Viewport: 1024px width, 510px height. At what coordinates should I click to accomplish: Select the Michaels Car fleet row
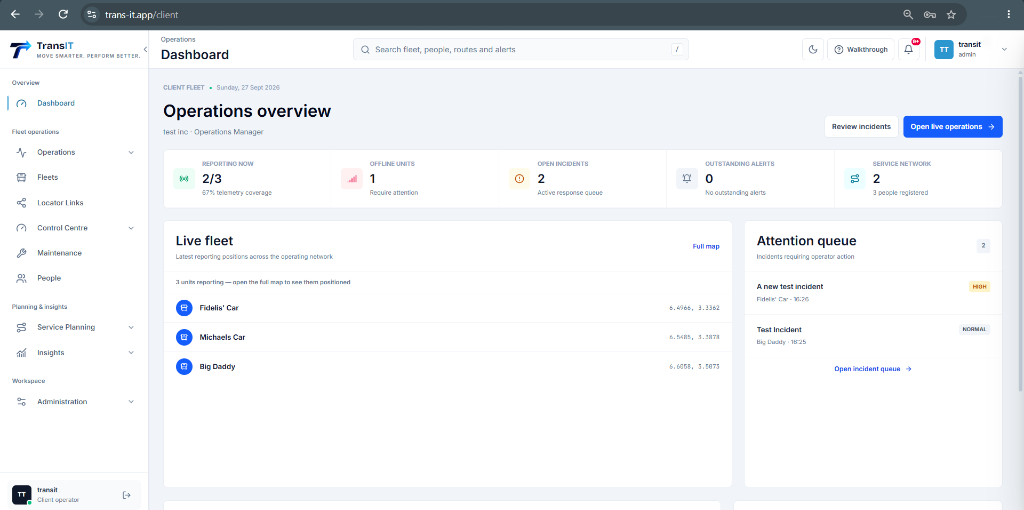point(447,337)
